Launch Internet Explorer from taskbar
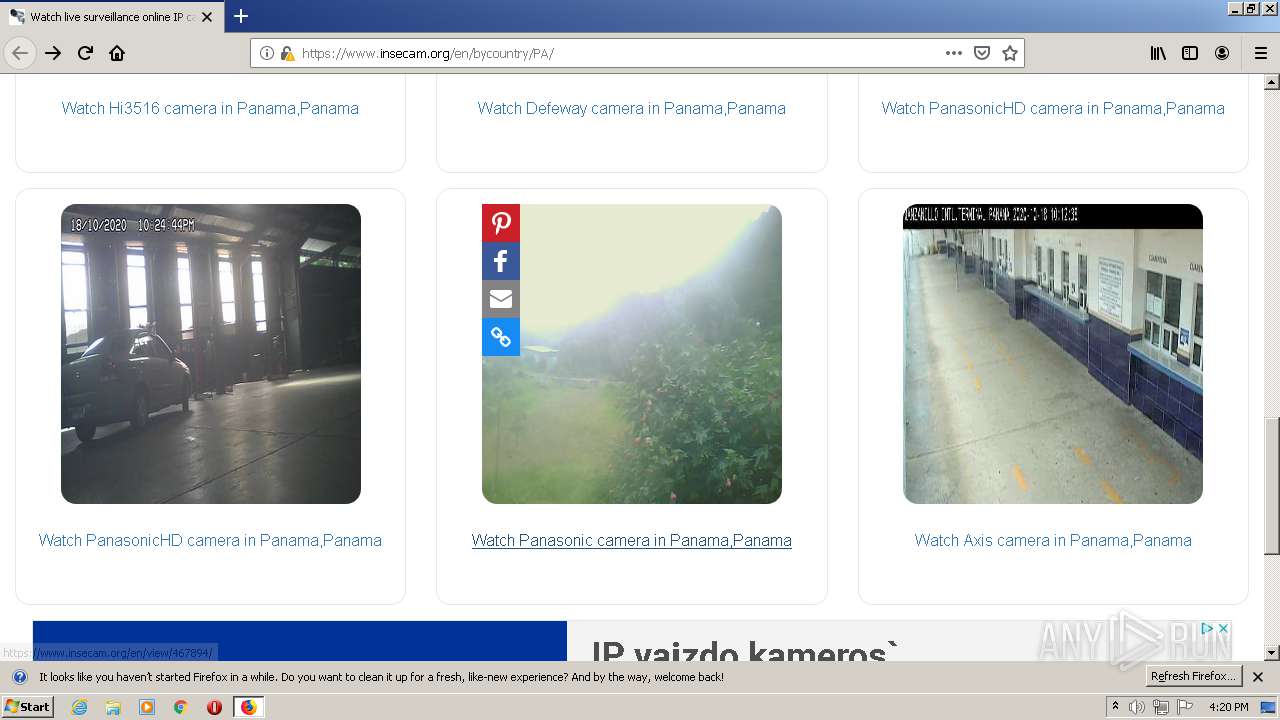This screenshot has height=720, width=1280. tap(79, 707)
